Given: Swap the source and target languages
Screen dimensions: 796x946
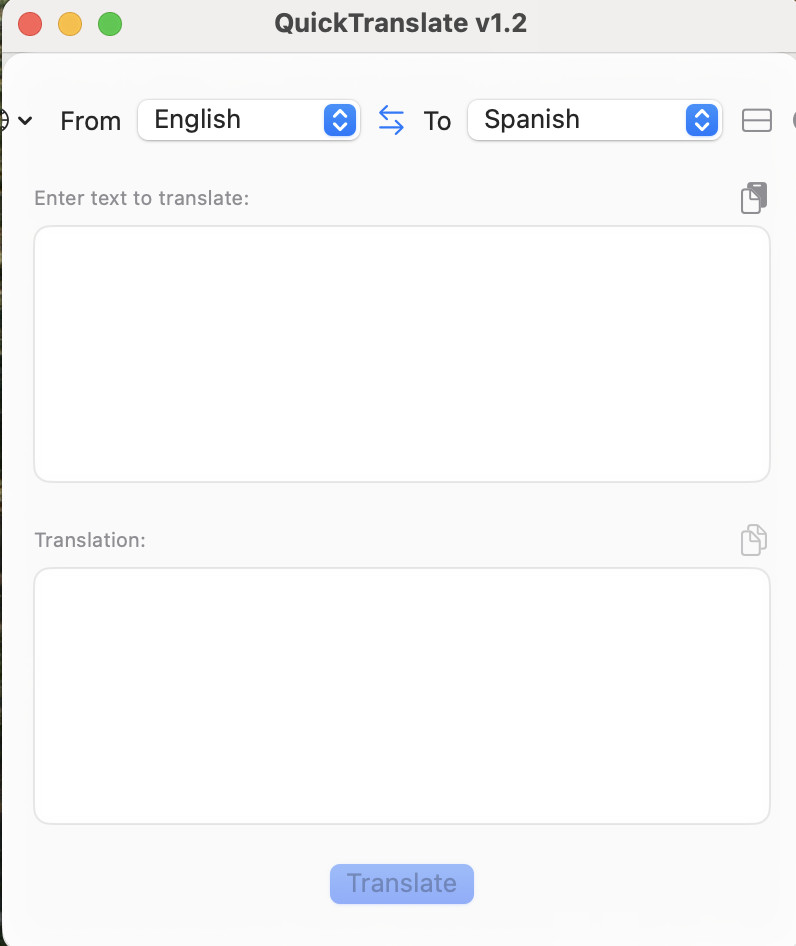Looking at the screenshot, I should point(391,121).
